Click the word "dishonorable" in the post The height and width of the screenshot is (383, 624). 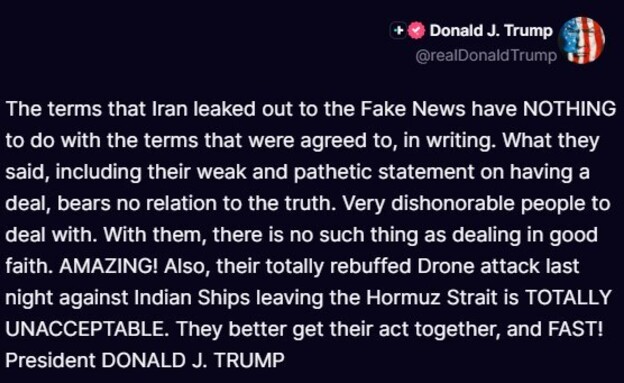point(453,203)
